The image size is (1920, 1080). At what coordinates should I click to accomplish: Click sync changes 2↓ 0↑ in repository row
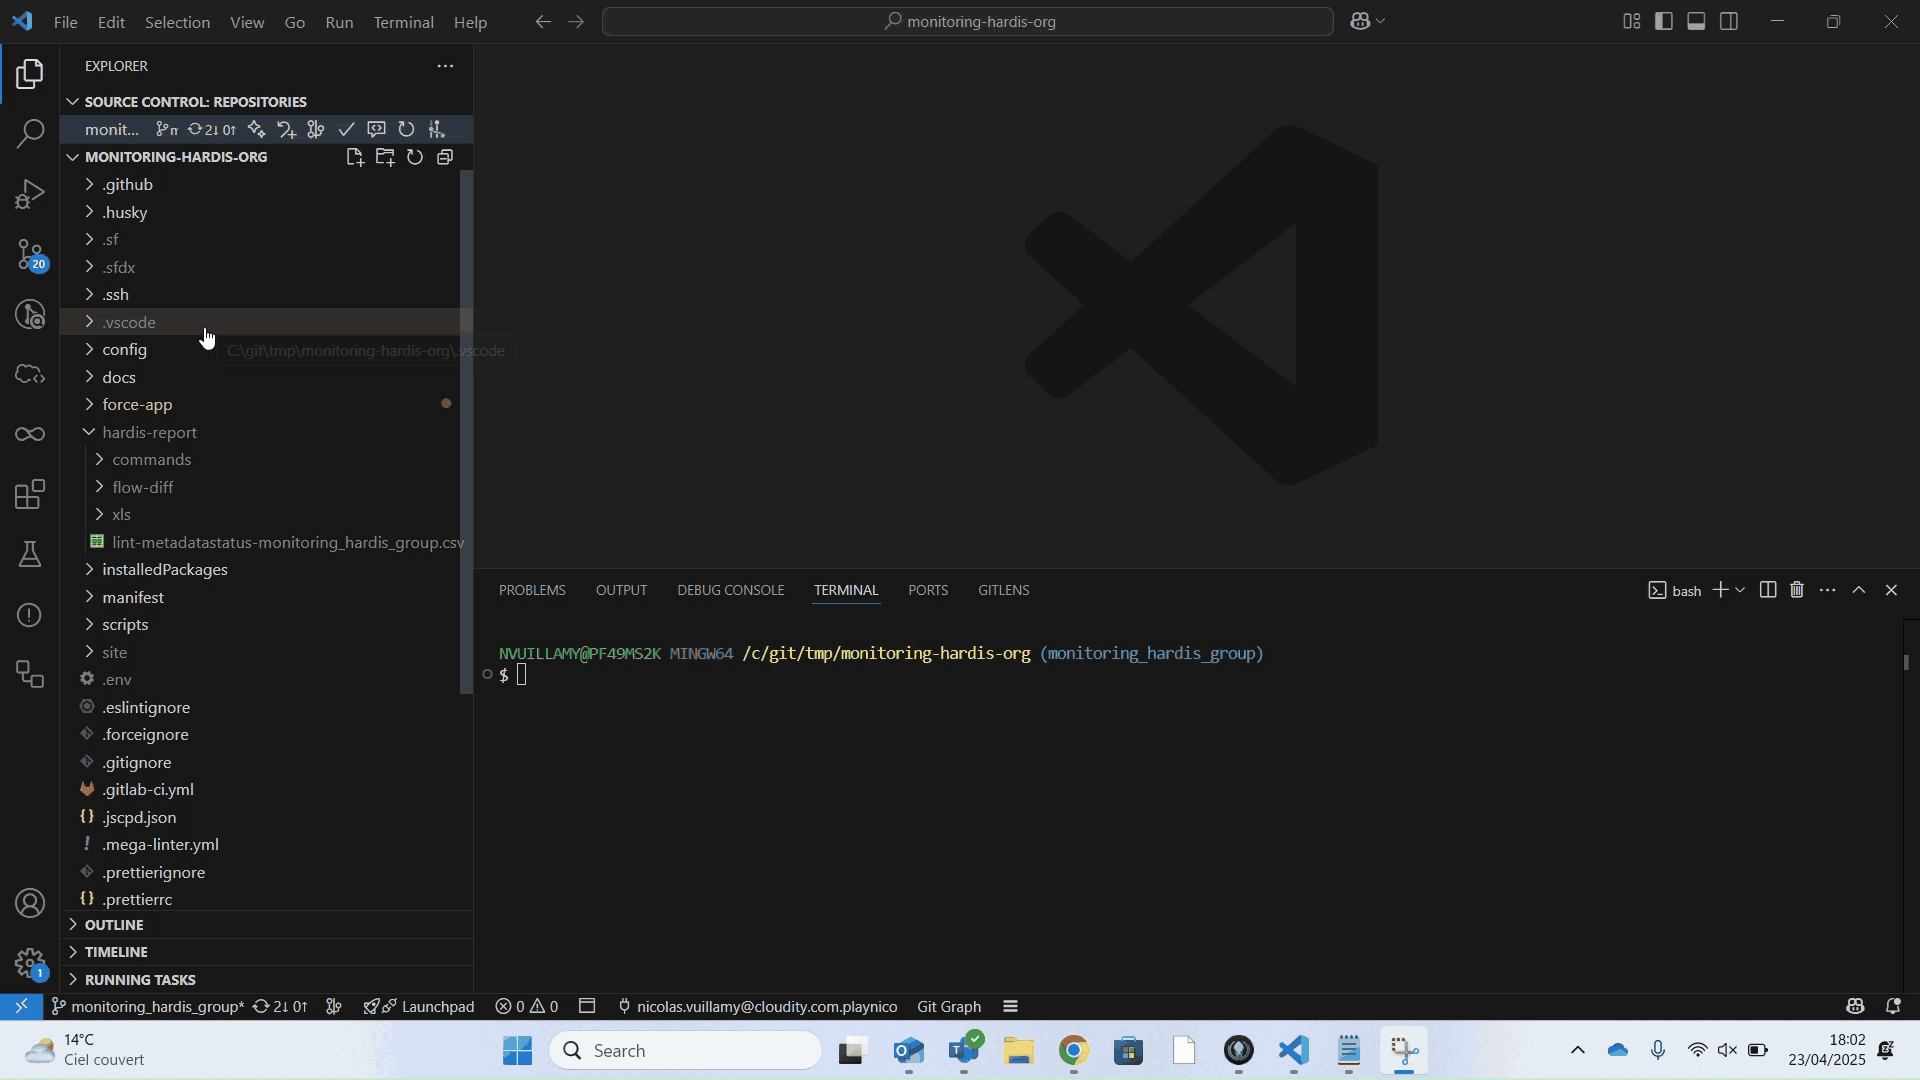pyautogui.click(x=211, y=129)
